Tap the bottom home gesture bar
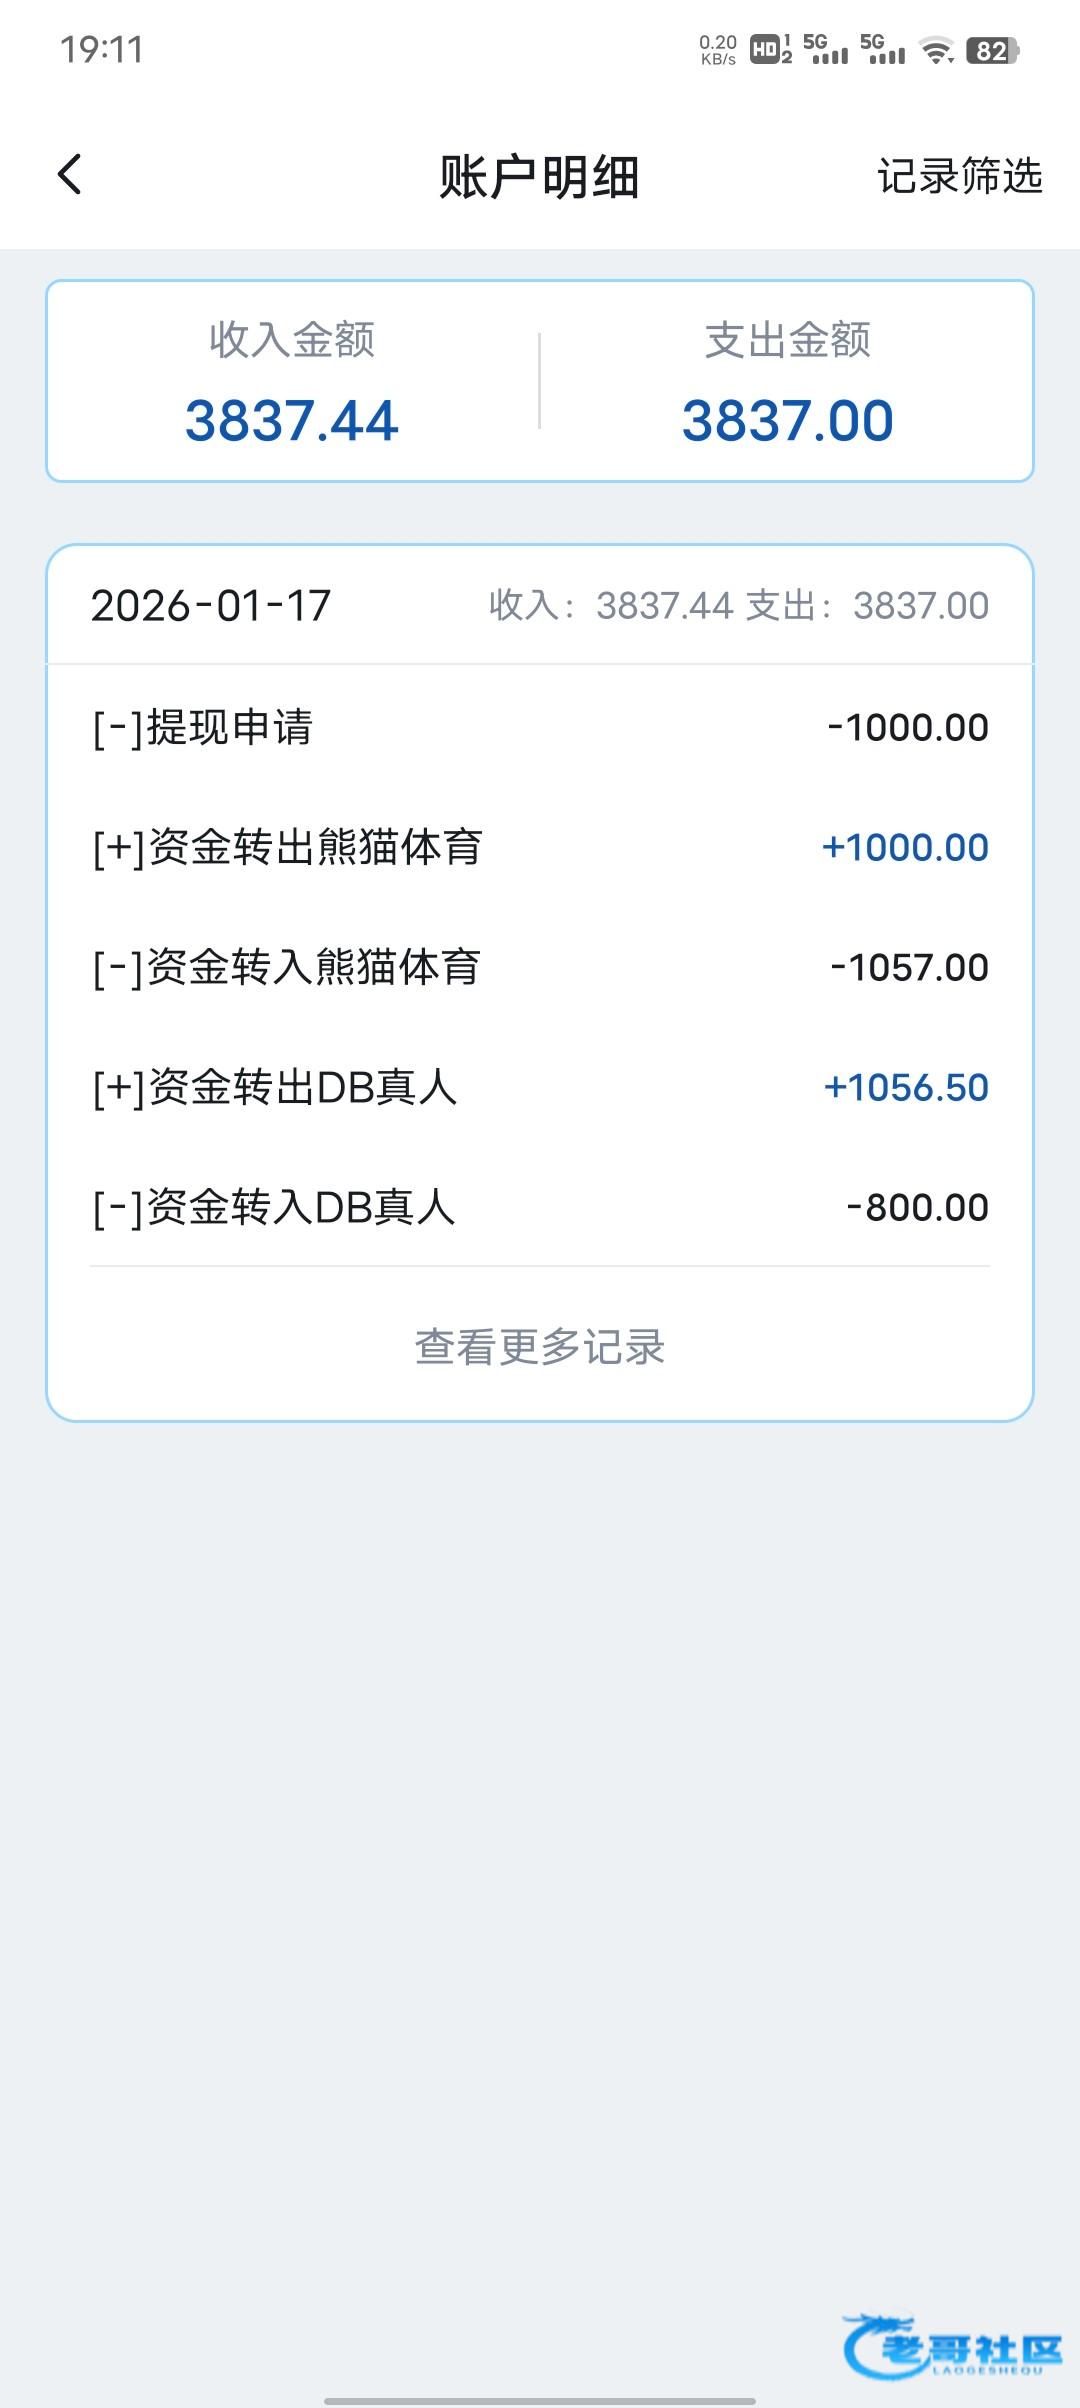The height and width of the screenshot is (2408, 1080). (540, 2399)
